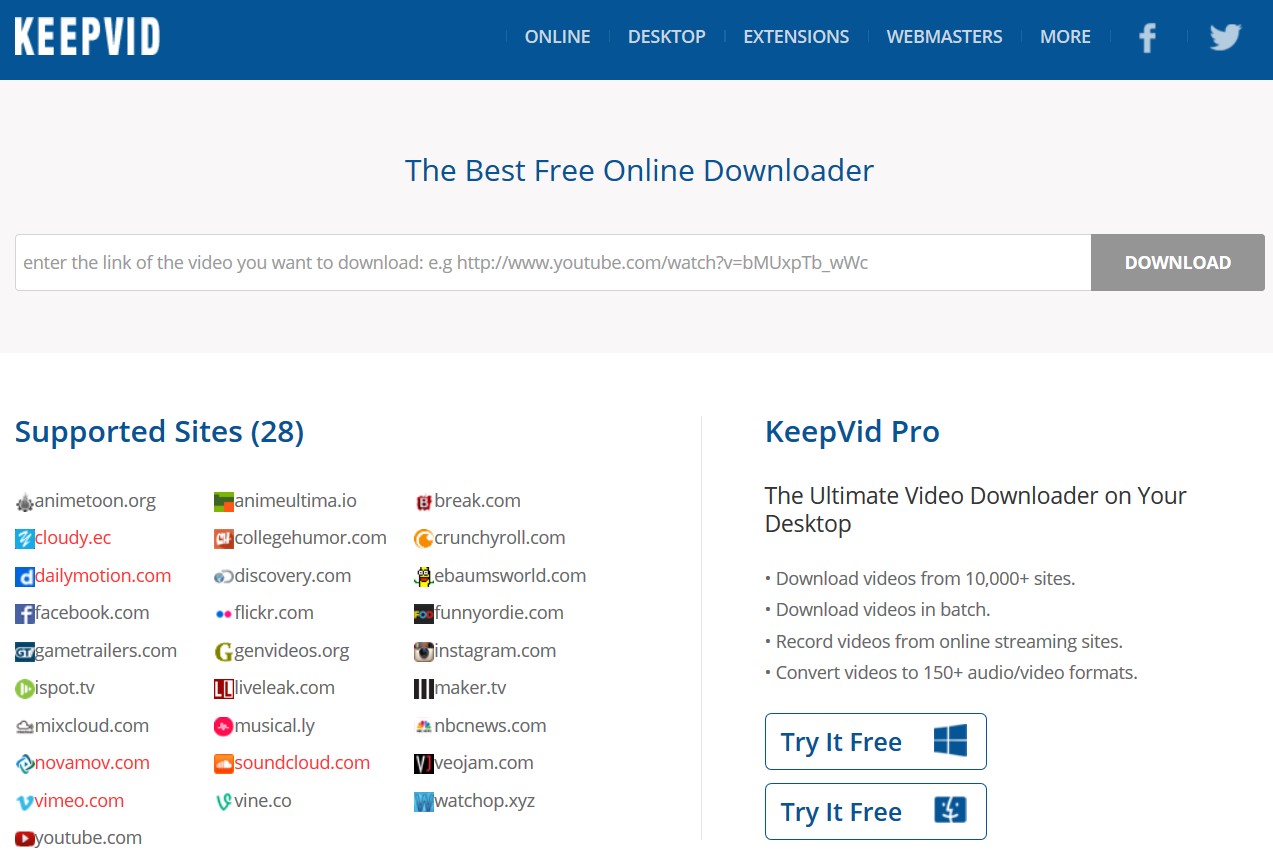Click the liveleak.com site icon

pyautogui.click(x=224, y=689)
